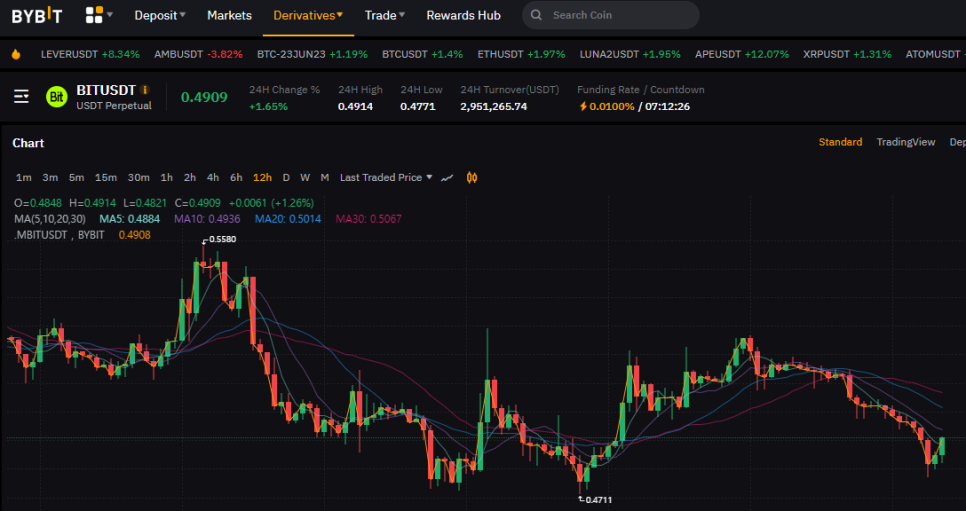Open APEUSDT ticker link
Screen dimensions: 966x511
(x=742, y=54)
